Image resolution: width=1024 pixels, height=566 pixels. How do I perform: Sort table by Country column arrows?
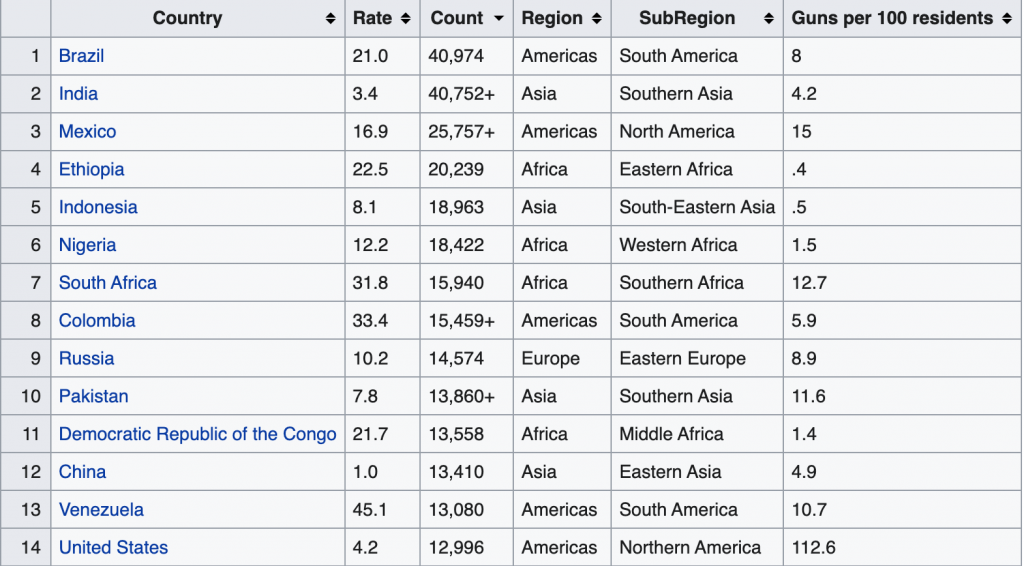point(331,19)
